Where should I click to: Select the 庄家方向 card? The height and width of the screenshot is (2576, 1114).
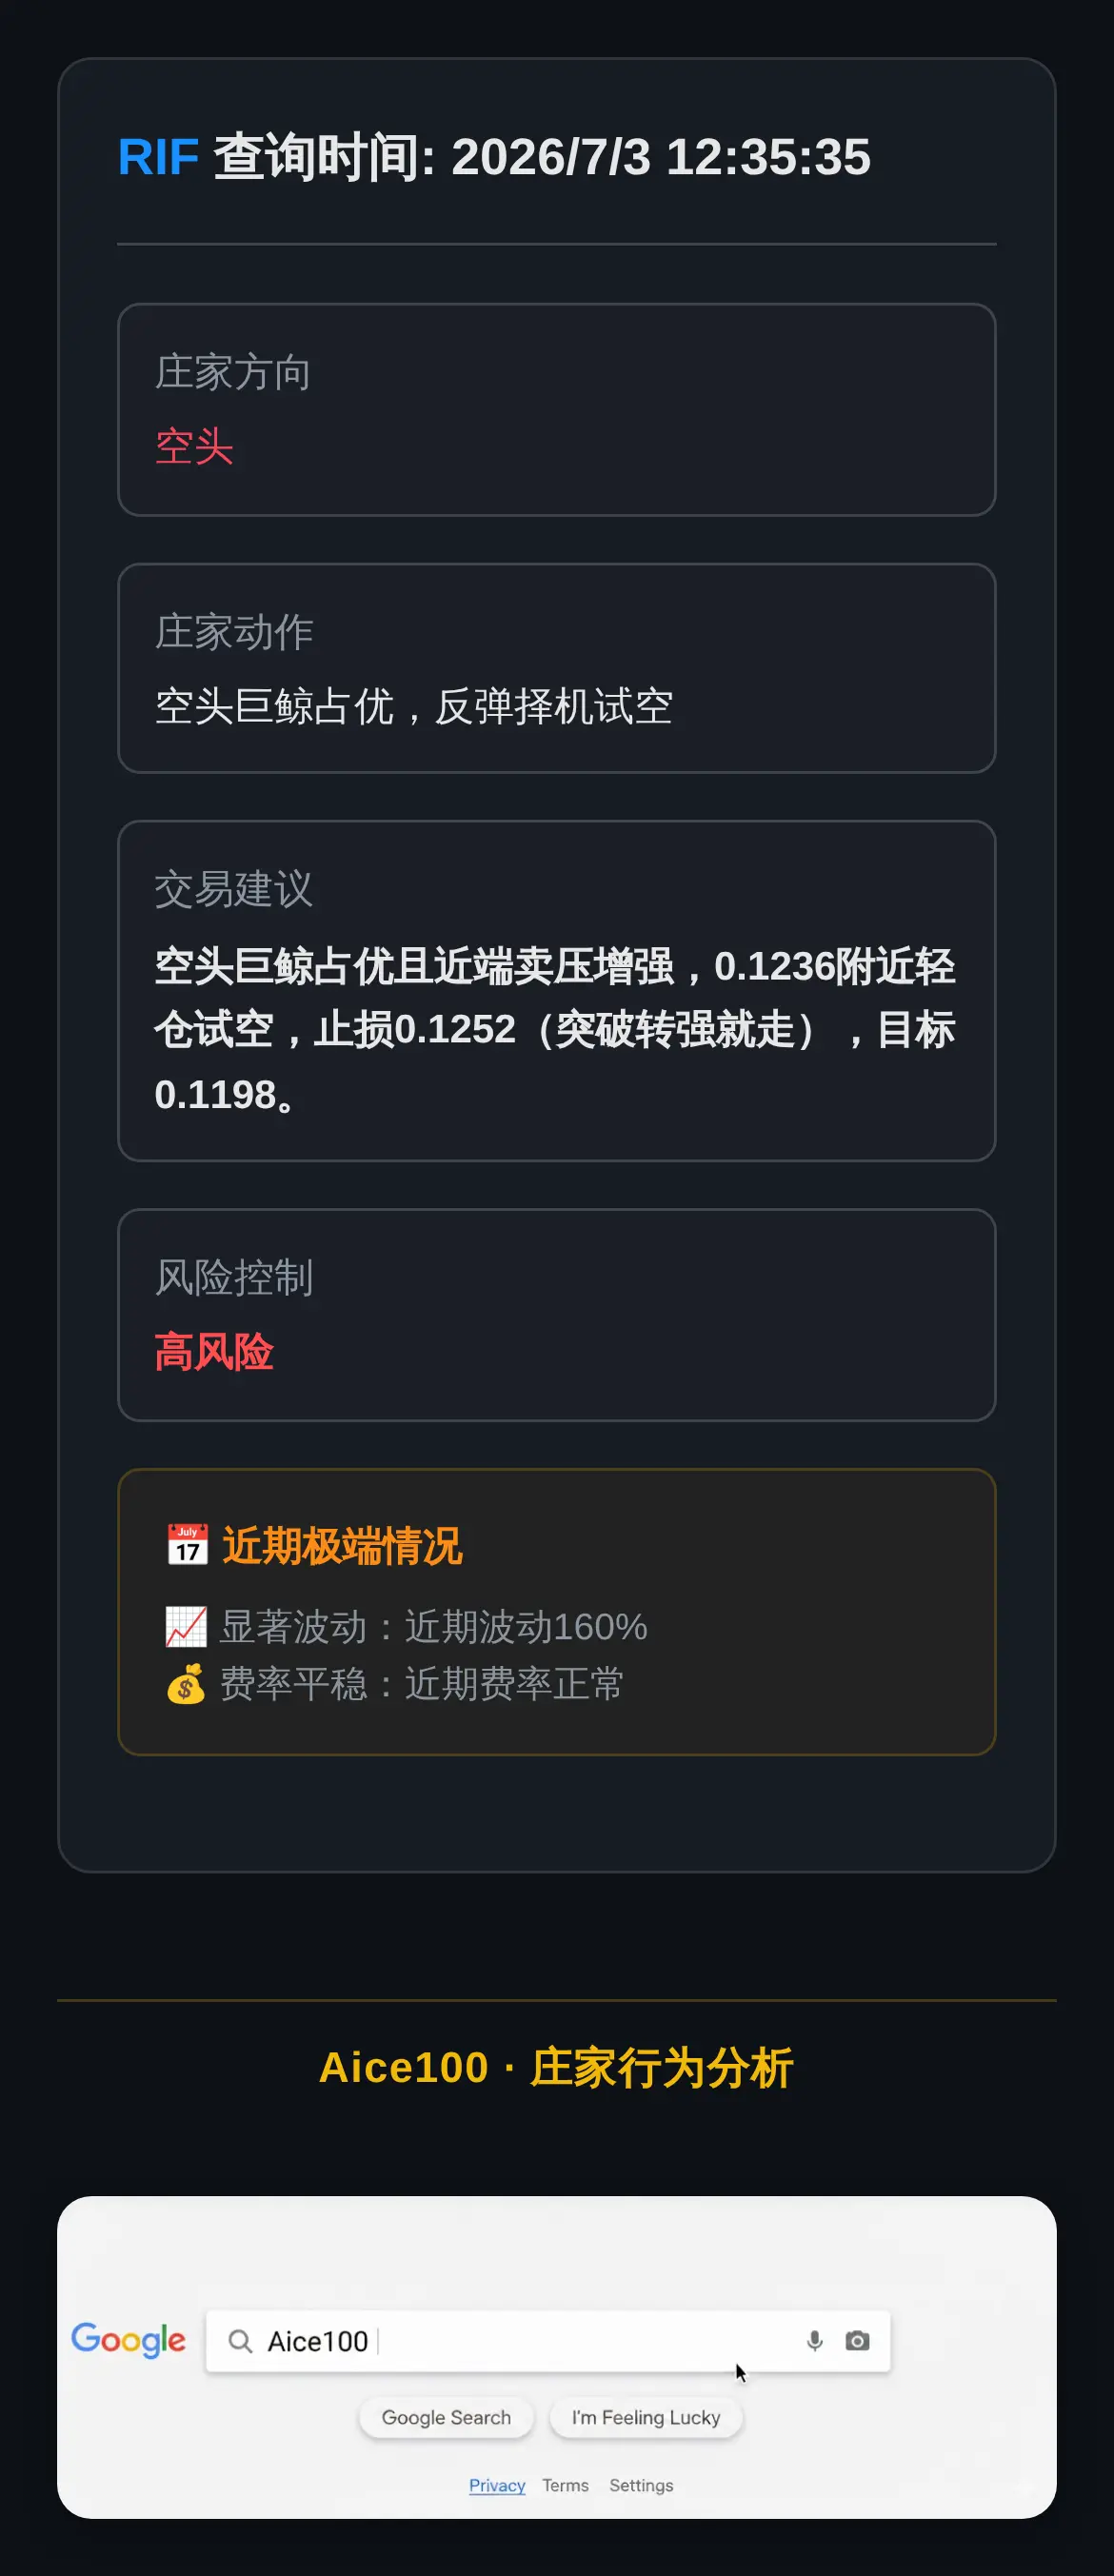click(x=557, y=410)
